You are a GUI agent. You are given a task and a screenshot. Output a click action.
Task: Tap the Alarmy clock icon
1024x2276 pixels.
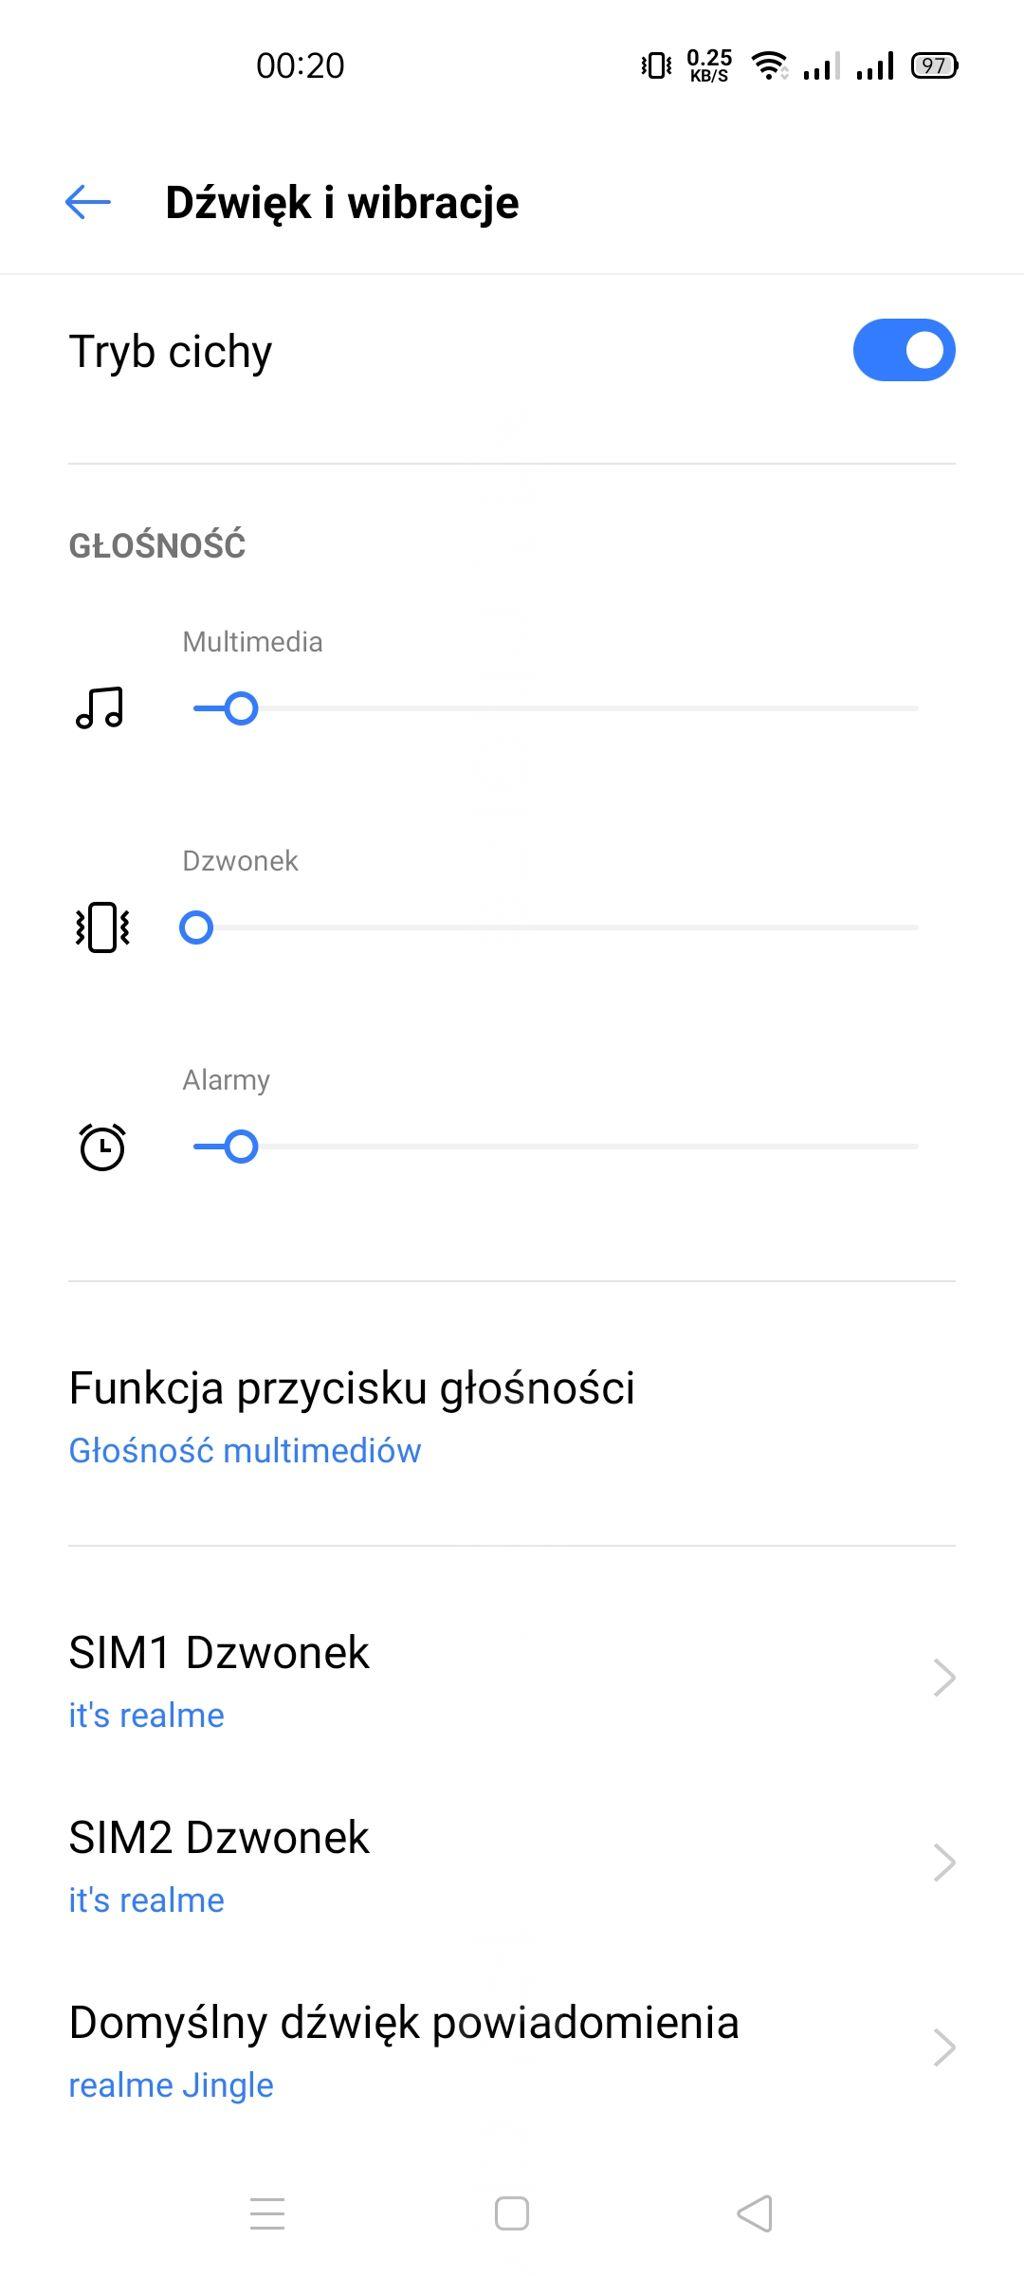click(102, 1147)
